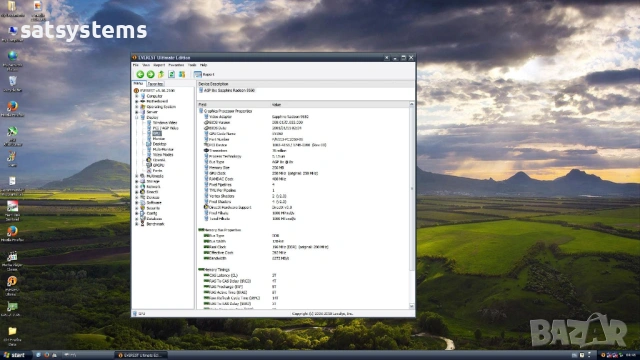The width and height of the screenshot is (640, 360).
Task: Select the RAMDAC Clock field row
Action: click(x=302, y=179)
